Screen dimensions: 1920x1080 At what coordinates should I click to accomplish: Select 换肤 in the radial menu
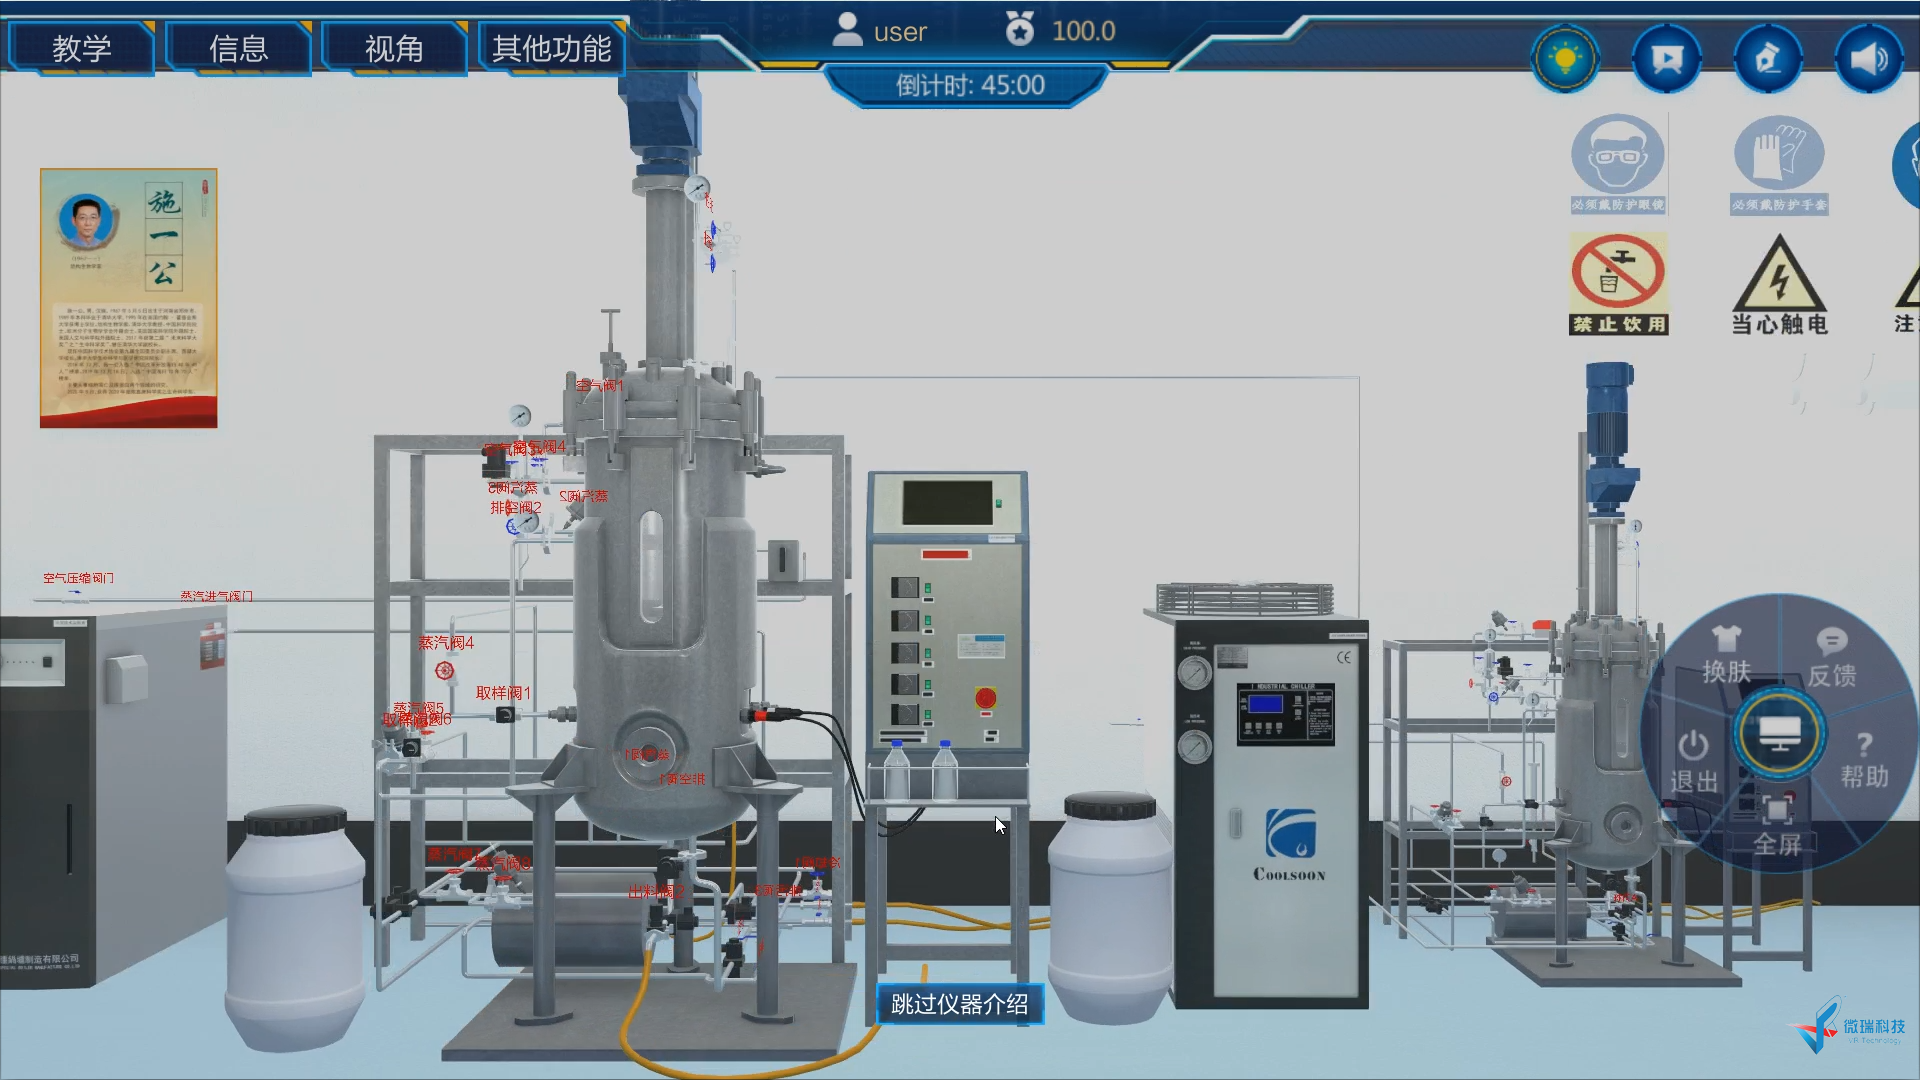pyautogui.click(x=1727, y=656)
